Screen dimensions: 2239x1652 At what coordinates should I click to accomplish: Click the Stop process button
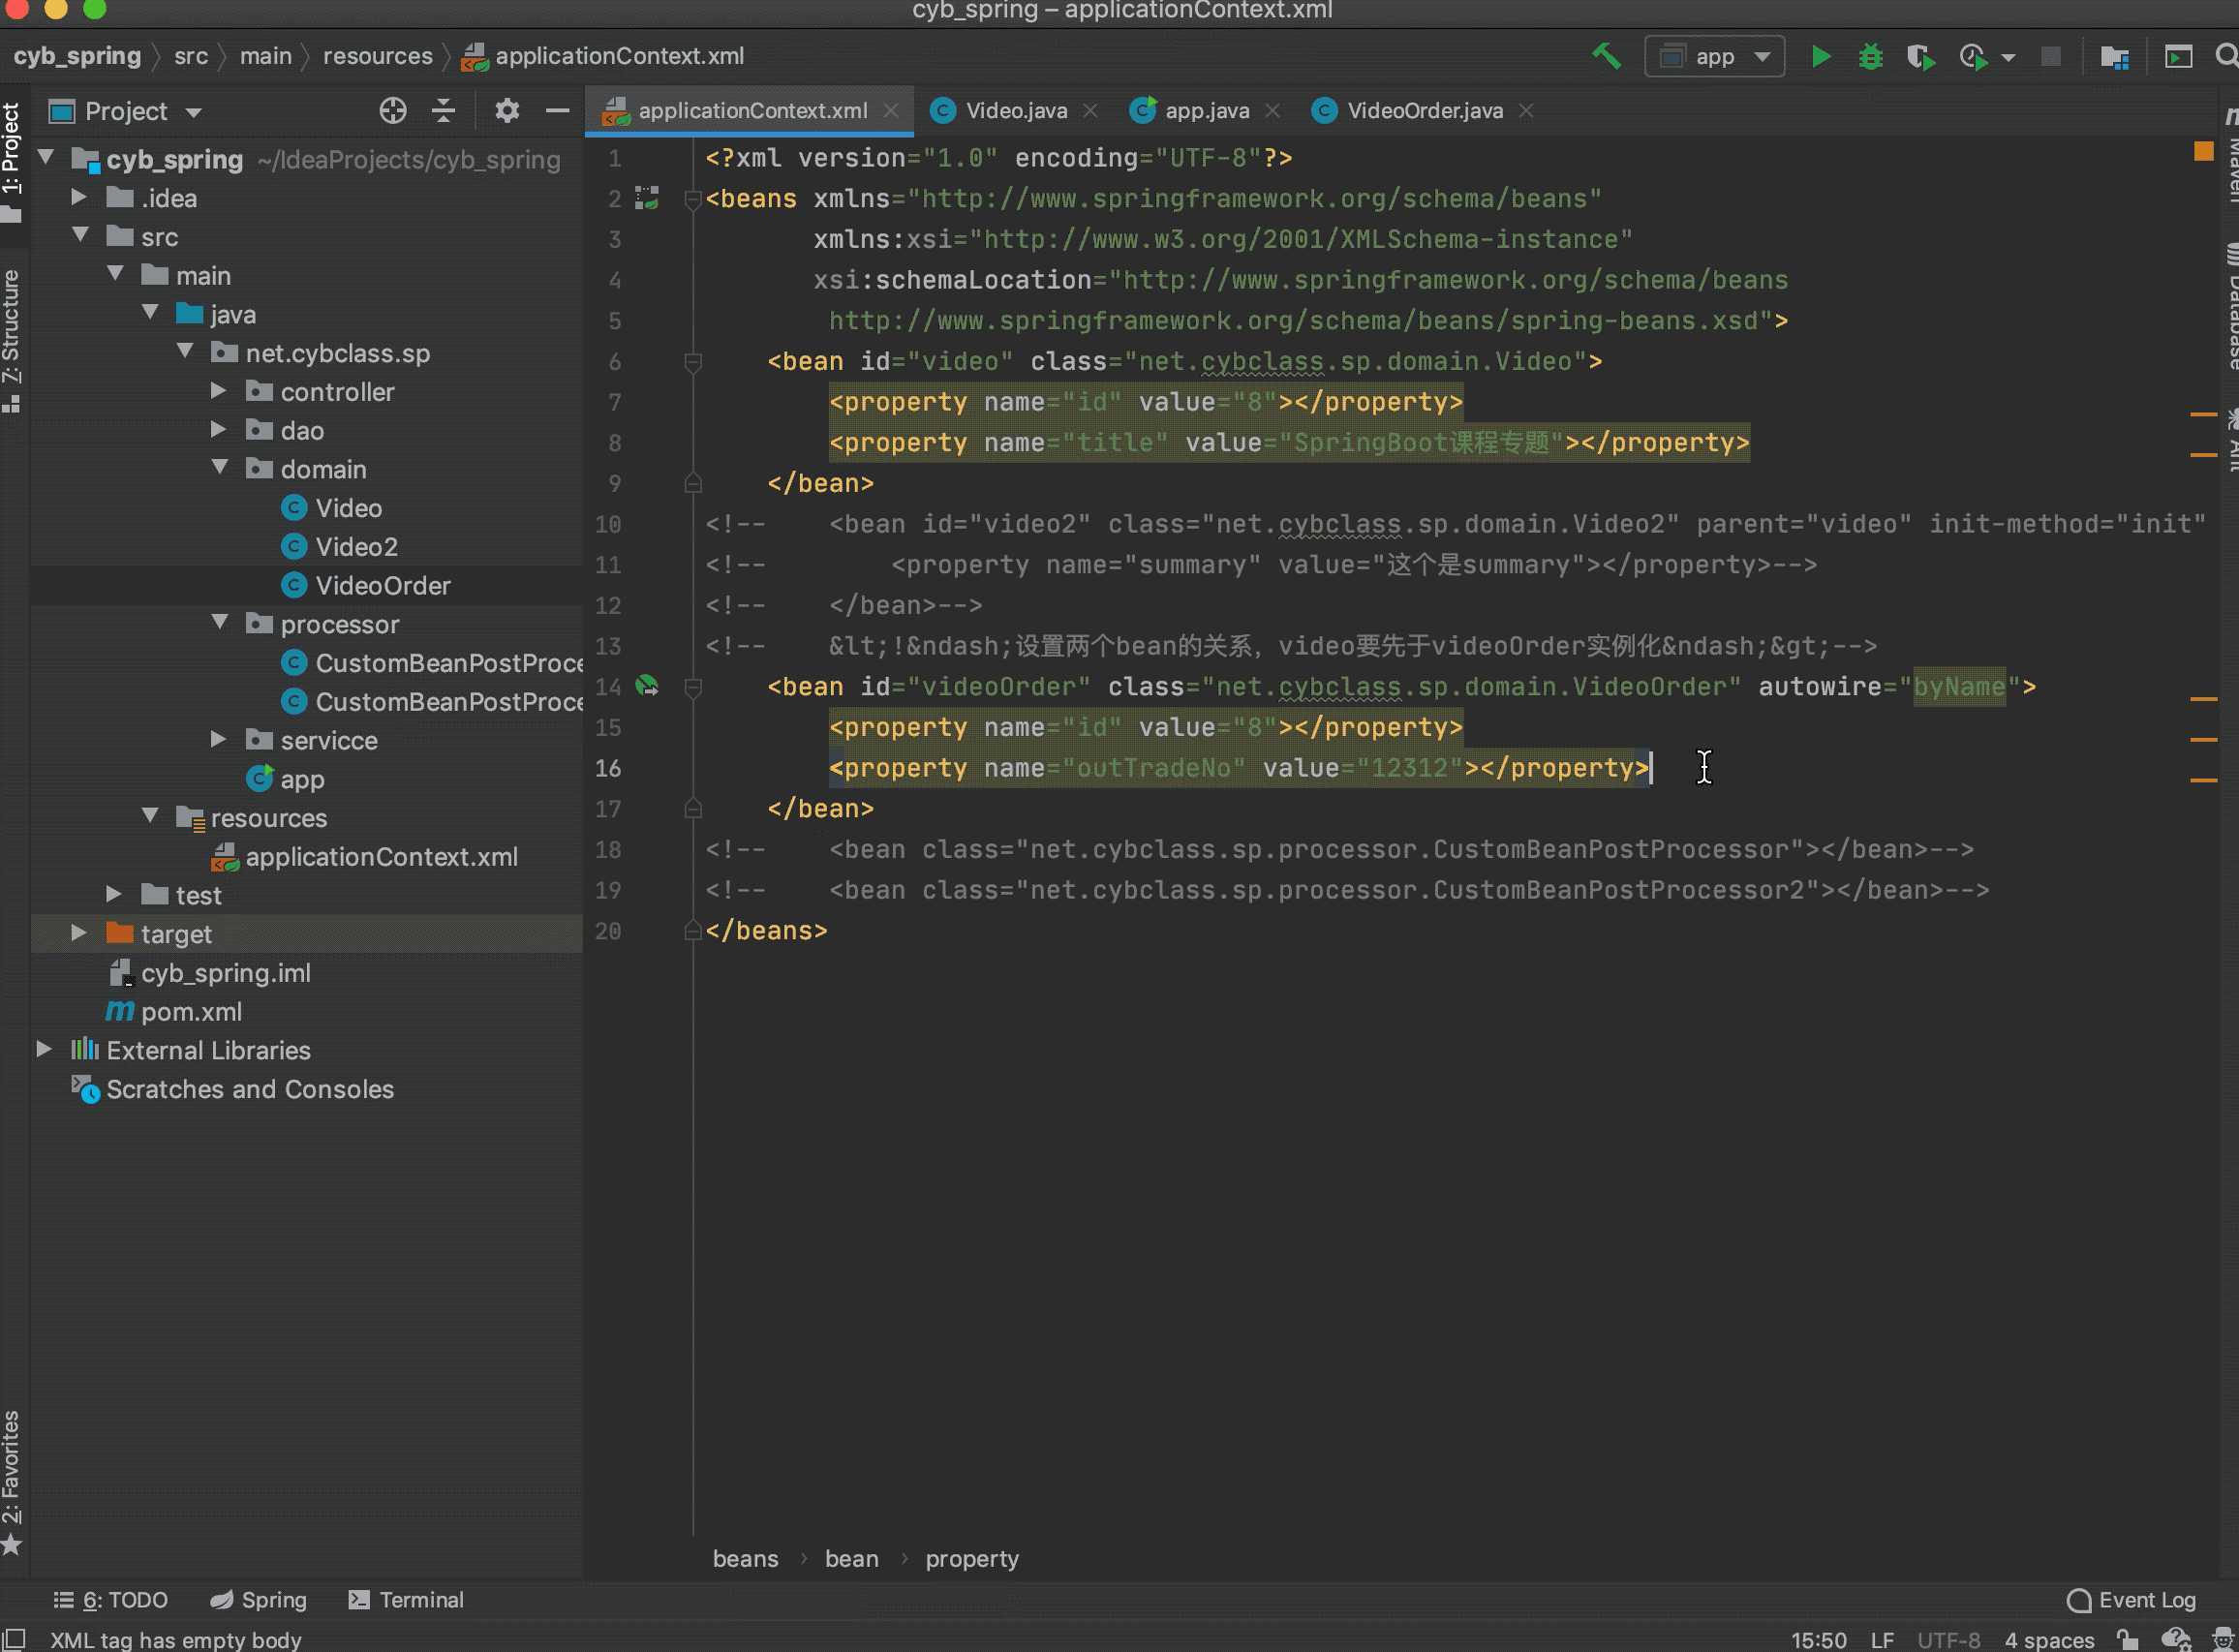pyautogui.click(x=2050, y=56)
